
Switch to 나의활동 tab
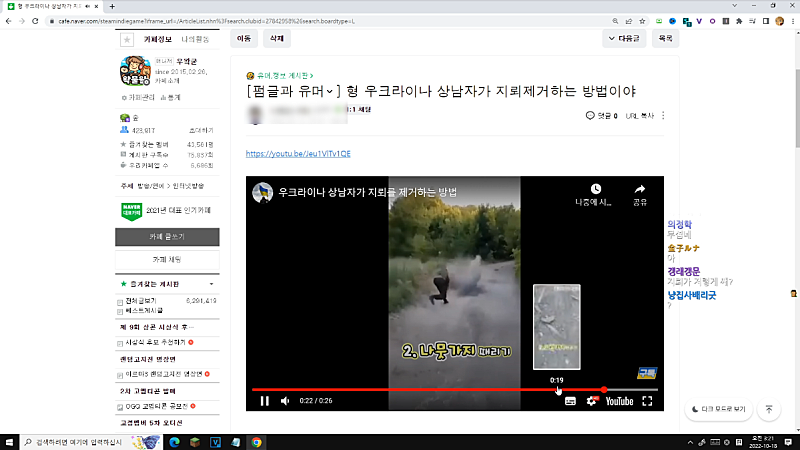[x=195, y=39]
